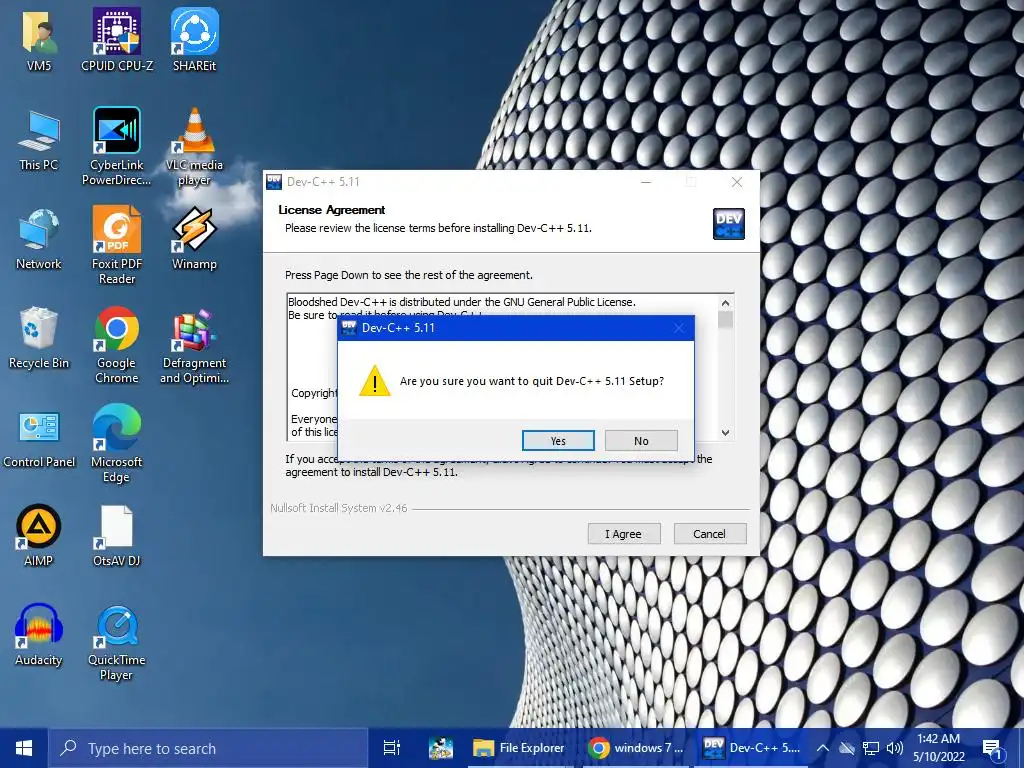1024x768 pixels.
Task: Open network status tray icon
Action: tap(871, 748)
